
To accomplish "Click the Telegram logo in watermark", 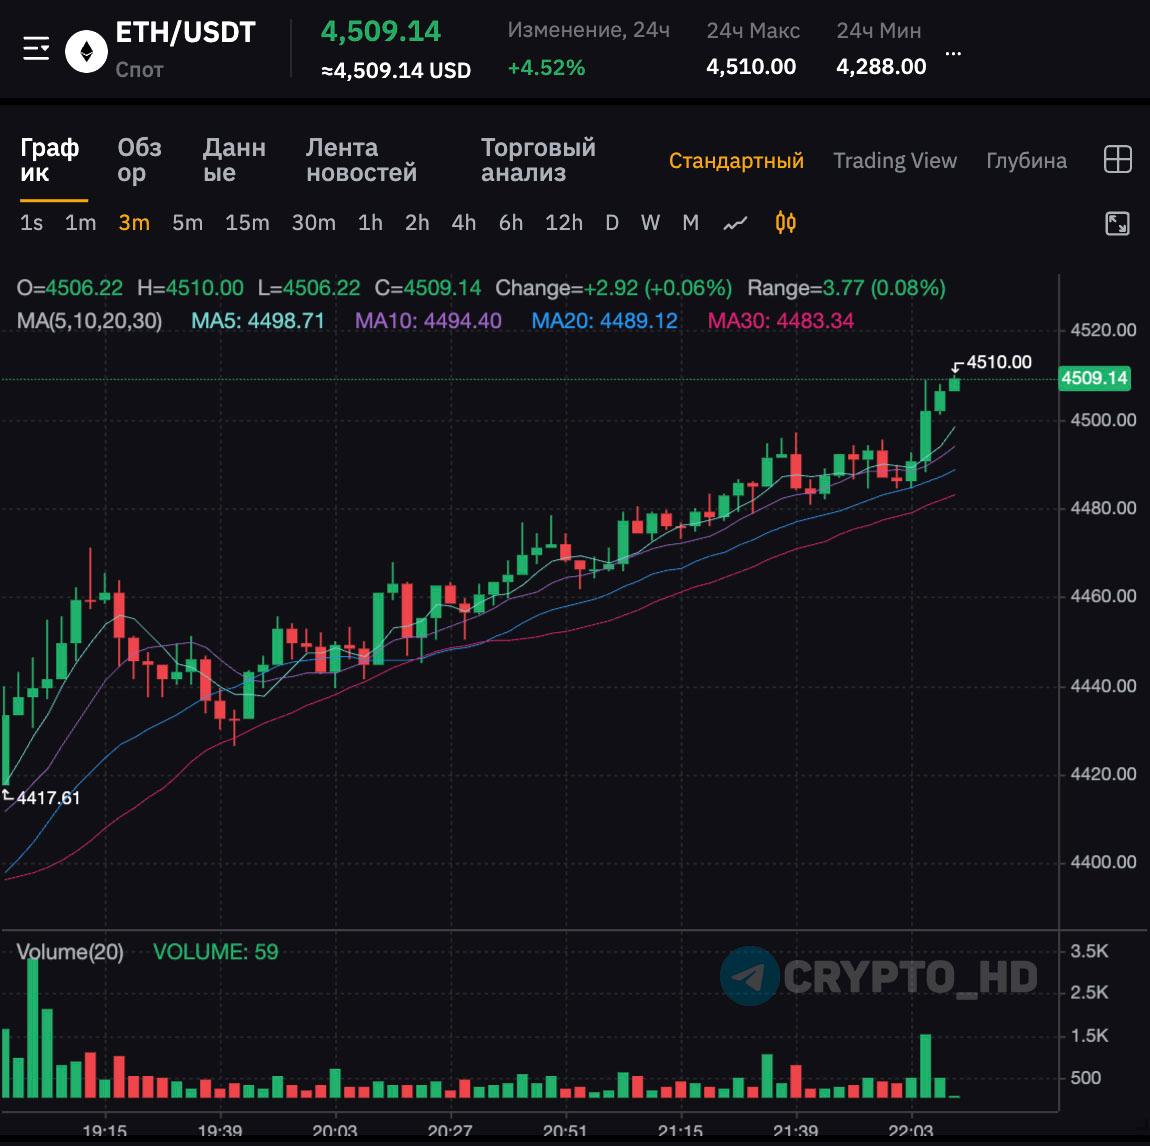I will point(749,977).
